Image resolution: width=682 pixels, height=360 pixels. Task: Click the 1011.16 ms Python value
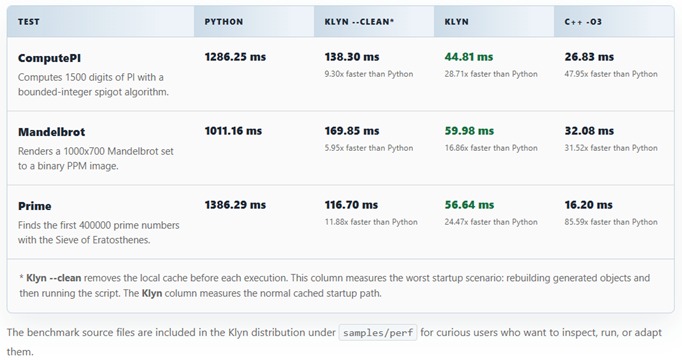233,131
